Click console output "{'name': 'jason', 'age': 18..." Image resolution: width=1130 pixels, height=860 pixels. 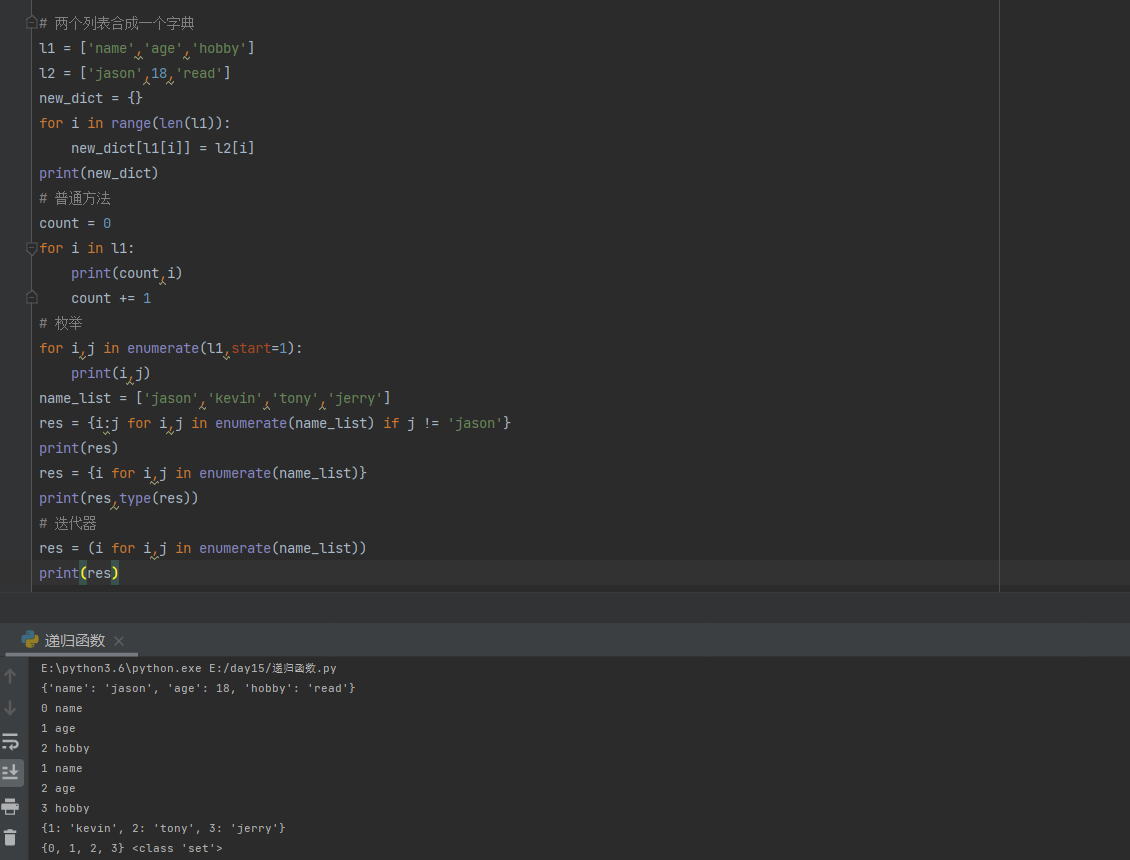click(198, 688)
